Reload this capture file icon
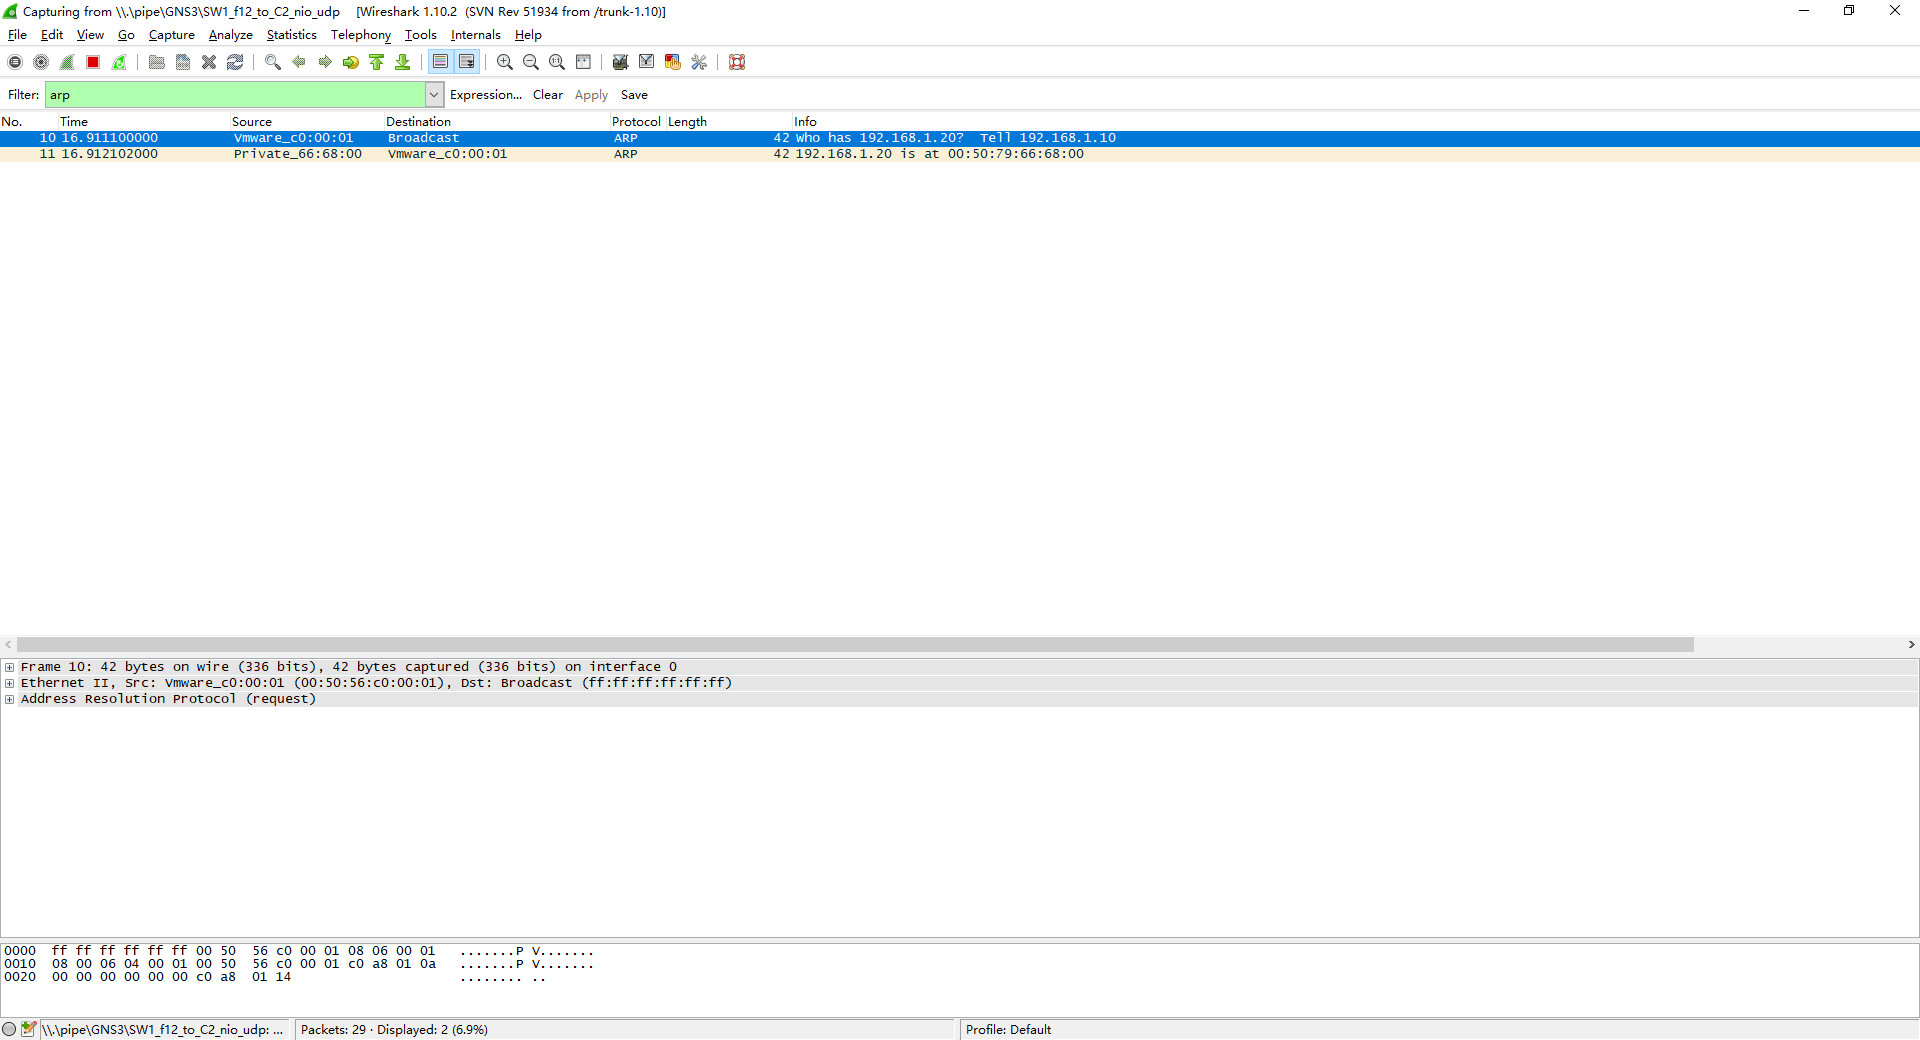 pos(235,62)
